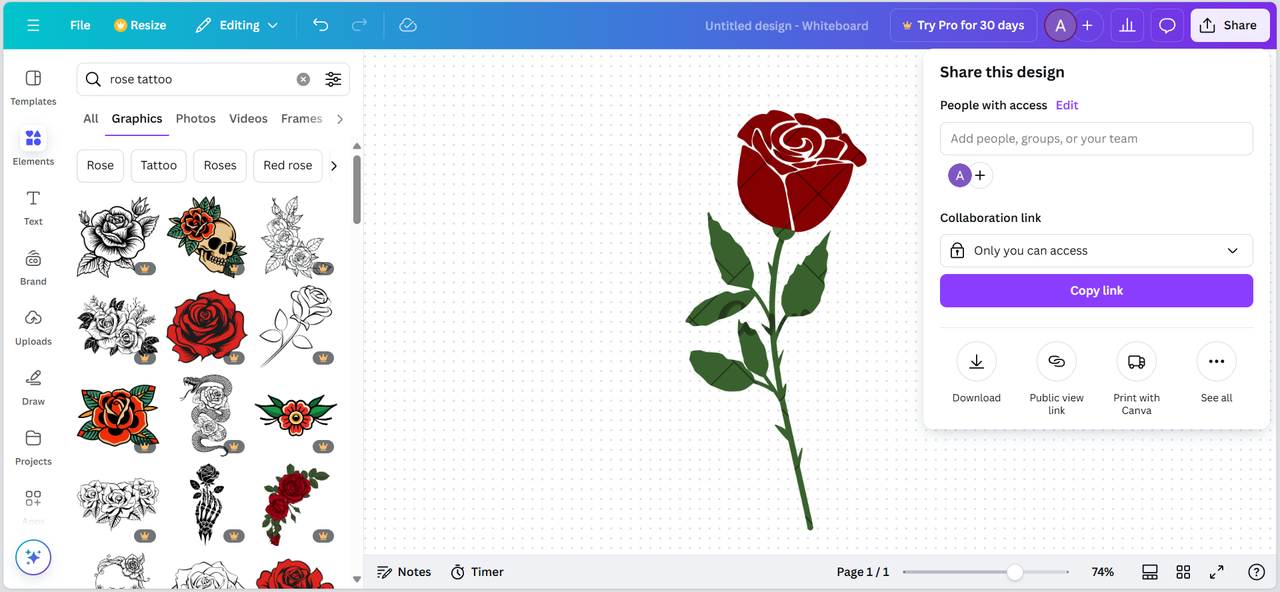Show more category tabs with arrow
This screenshot has width=1280, height=592.
click(x=340, y=119)
